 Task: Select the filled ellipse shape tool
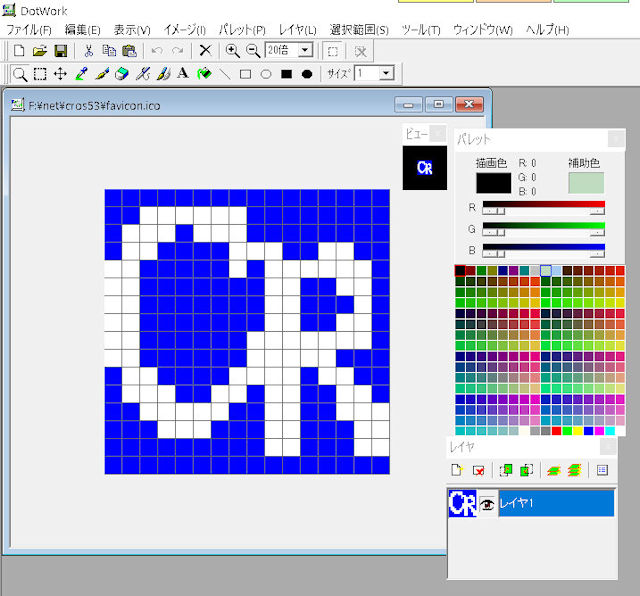[x=307, y=74]
